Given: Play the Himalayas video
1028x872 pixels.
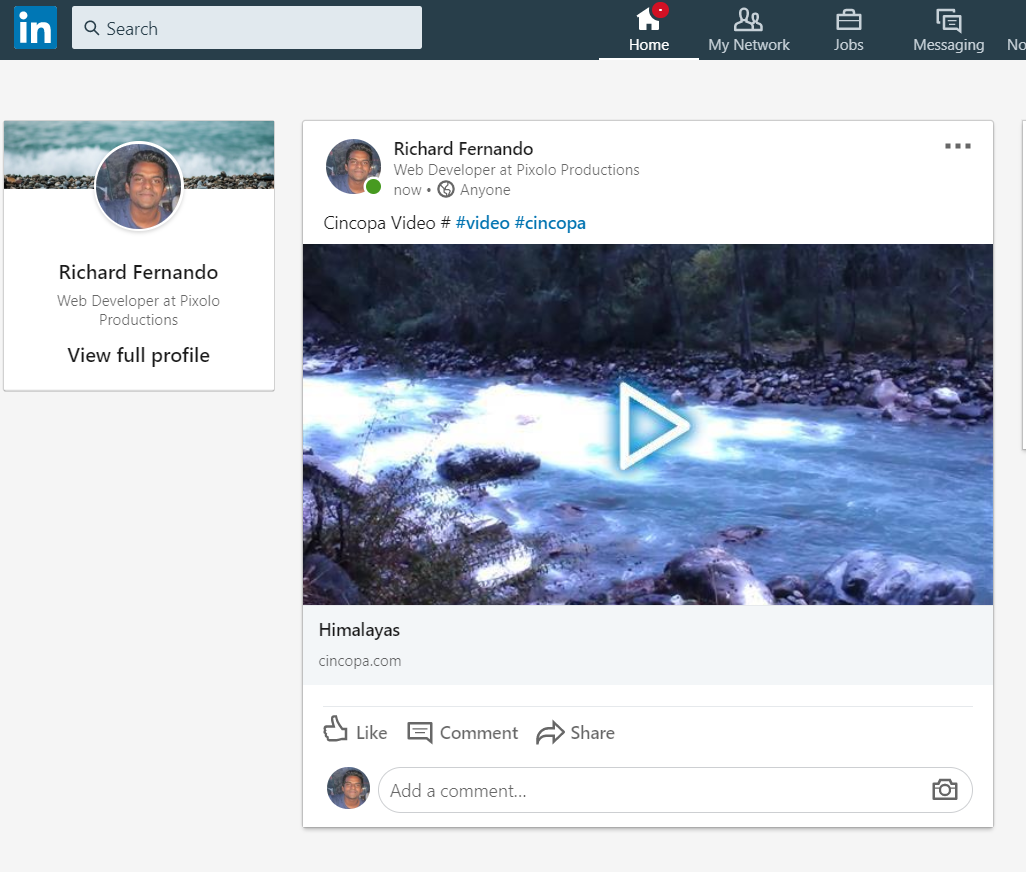Looking at the screenshot, I should click(652, 425).
